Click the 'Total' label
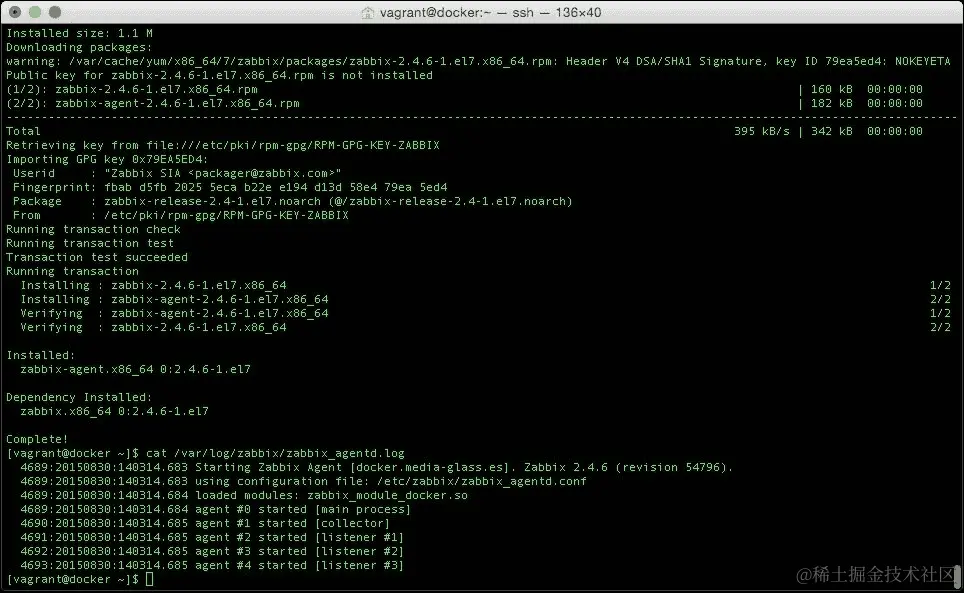Screen dimensions: 964x593 (x=23, y=131)
